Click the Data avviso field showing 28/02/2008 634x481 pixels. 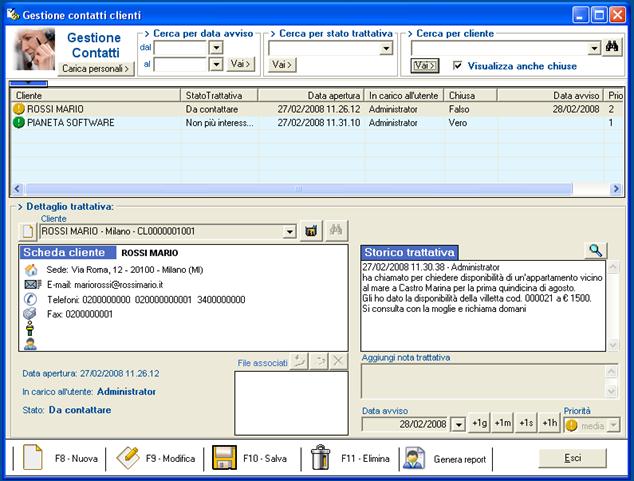pyautogui.click(x=406, y=424)
